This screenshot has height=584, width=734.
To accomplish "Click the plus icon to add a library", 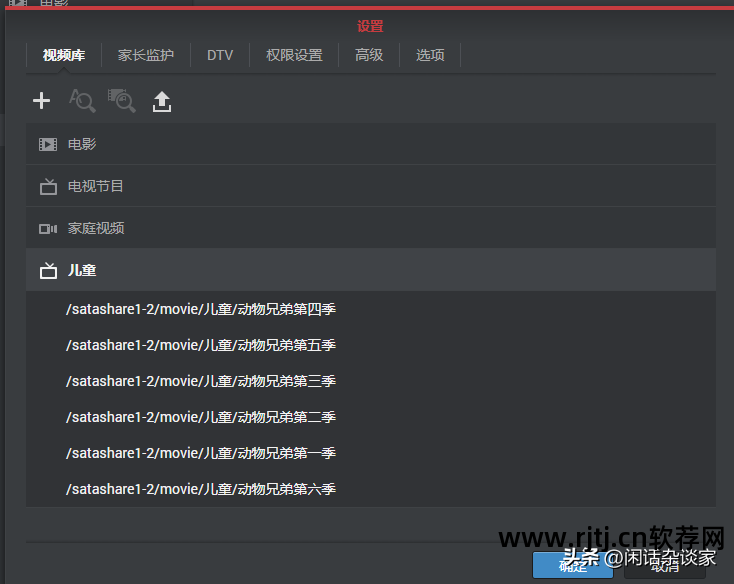I will pyautogui.click(x=42, y=101).
